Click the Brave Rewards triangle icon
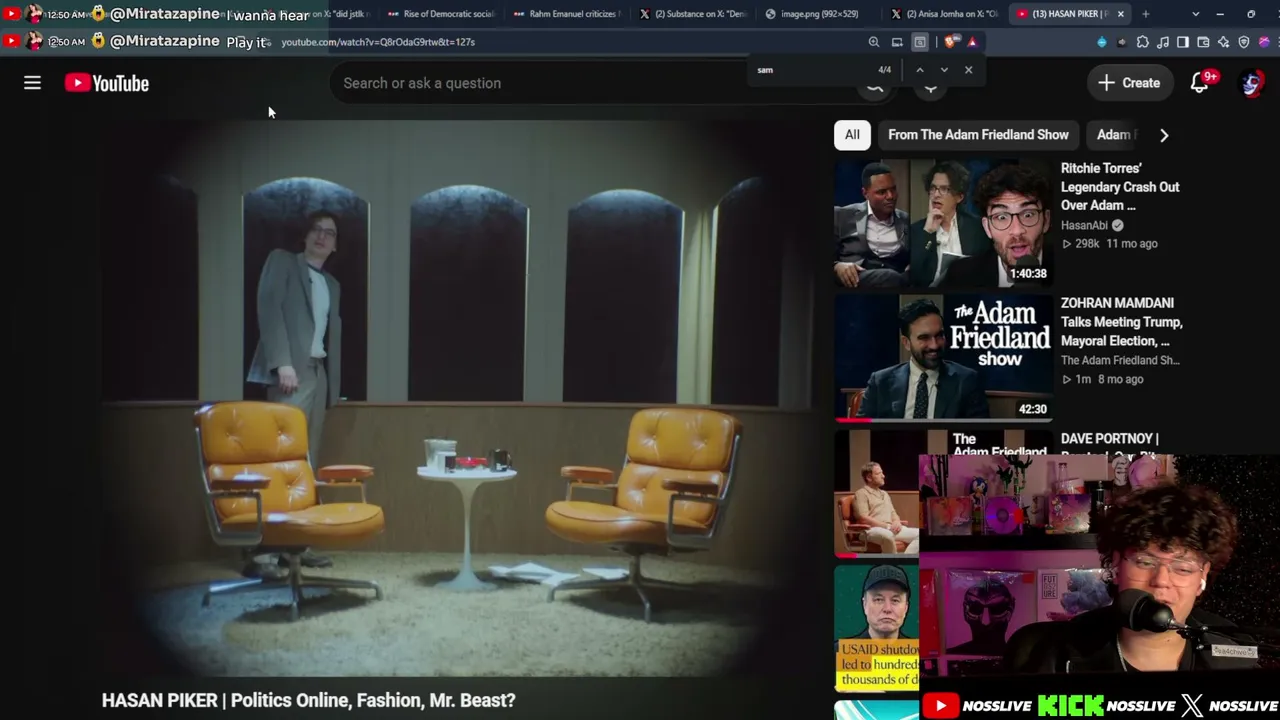Viewport: 1280px width, 720px height. pos(972,42)
